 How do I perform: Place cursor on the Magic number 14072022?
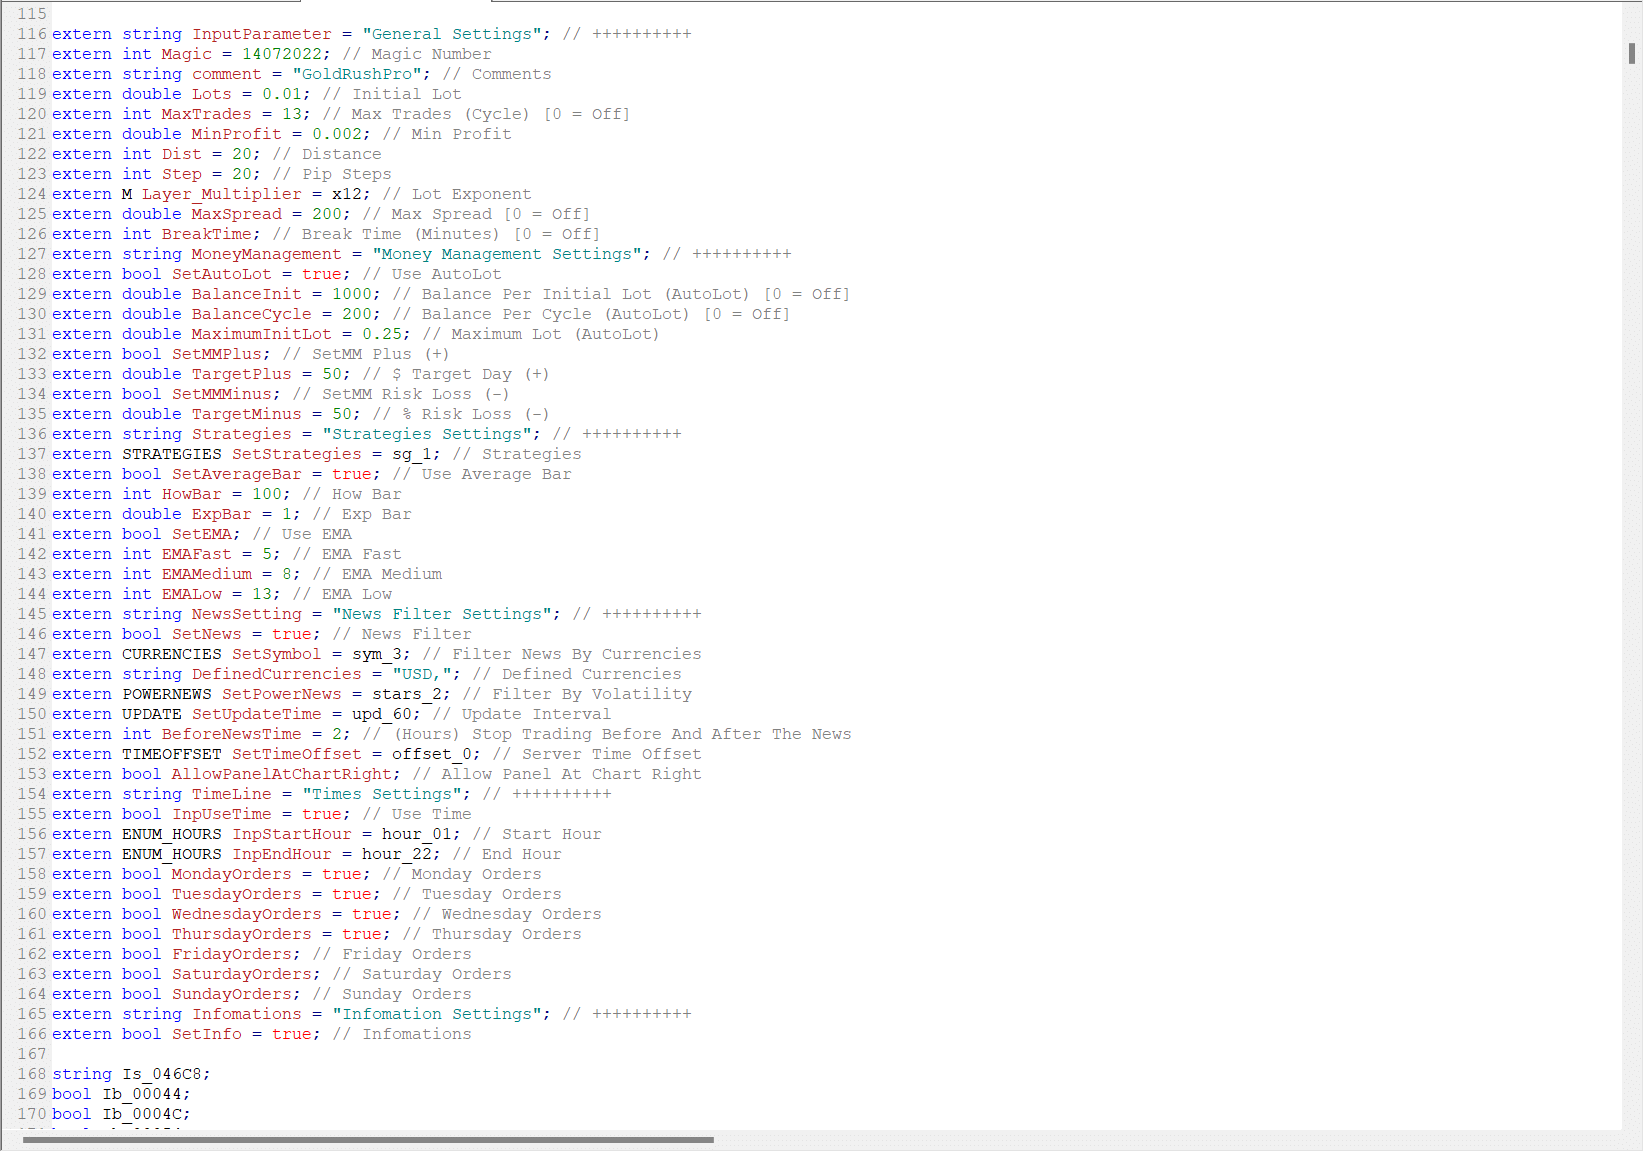pos(281,54)
